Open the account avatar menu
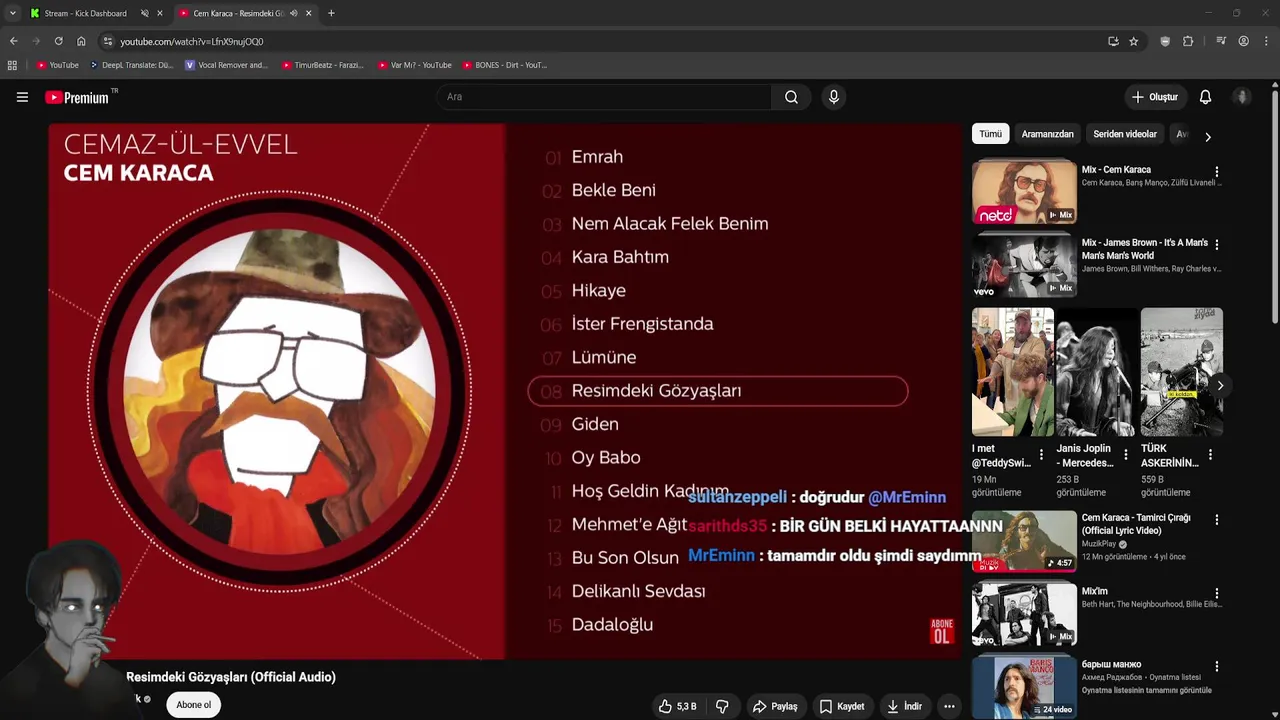 coord(1242,97)
